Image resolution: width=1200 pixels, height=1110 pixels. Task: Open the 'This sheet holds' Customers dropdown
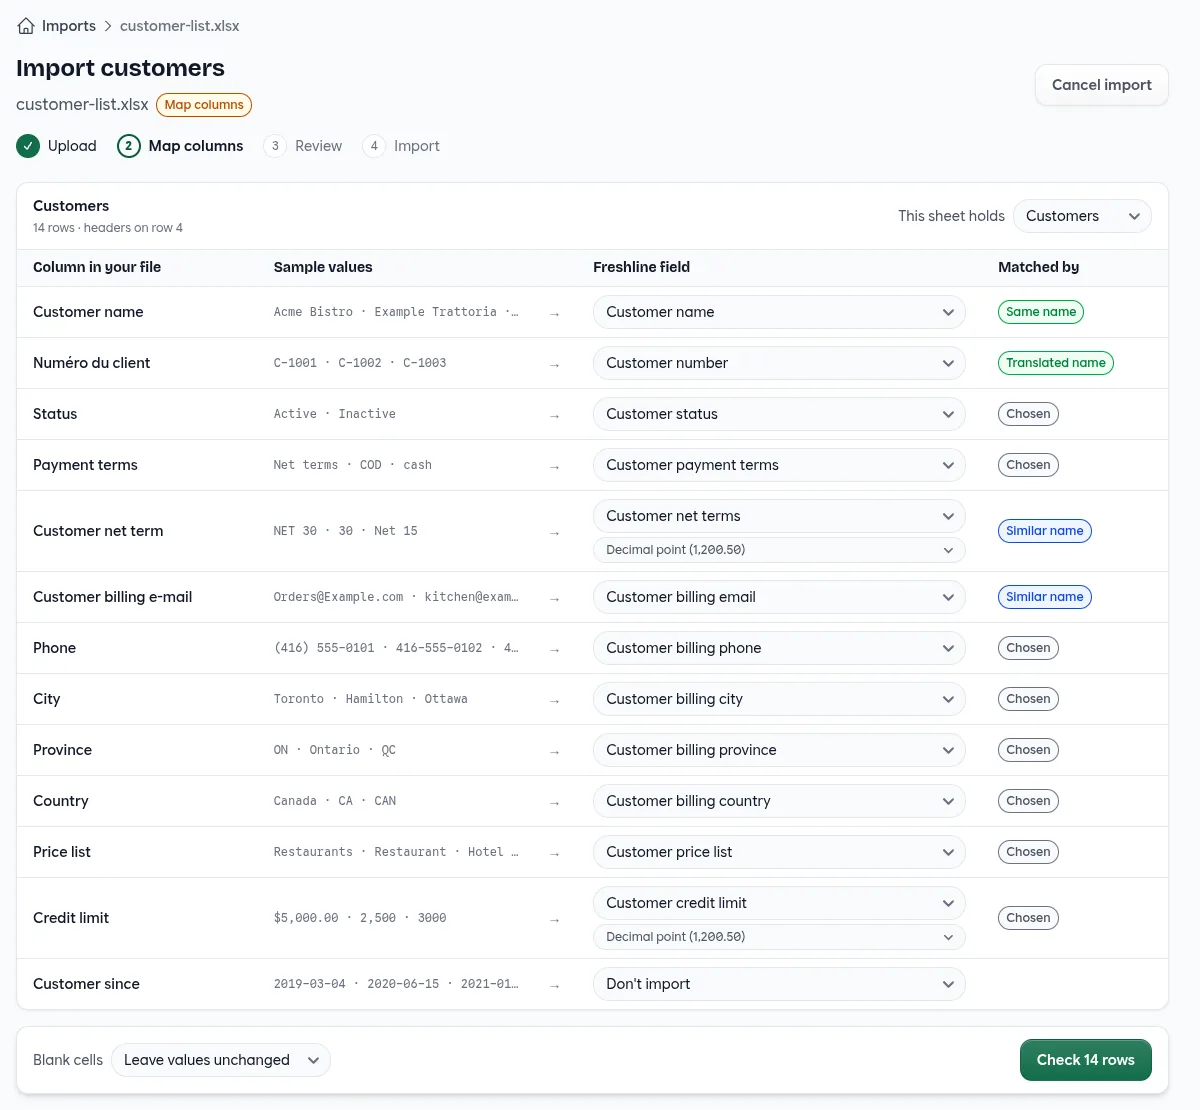point(1082,216)
